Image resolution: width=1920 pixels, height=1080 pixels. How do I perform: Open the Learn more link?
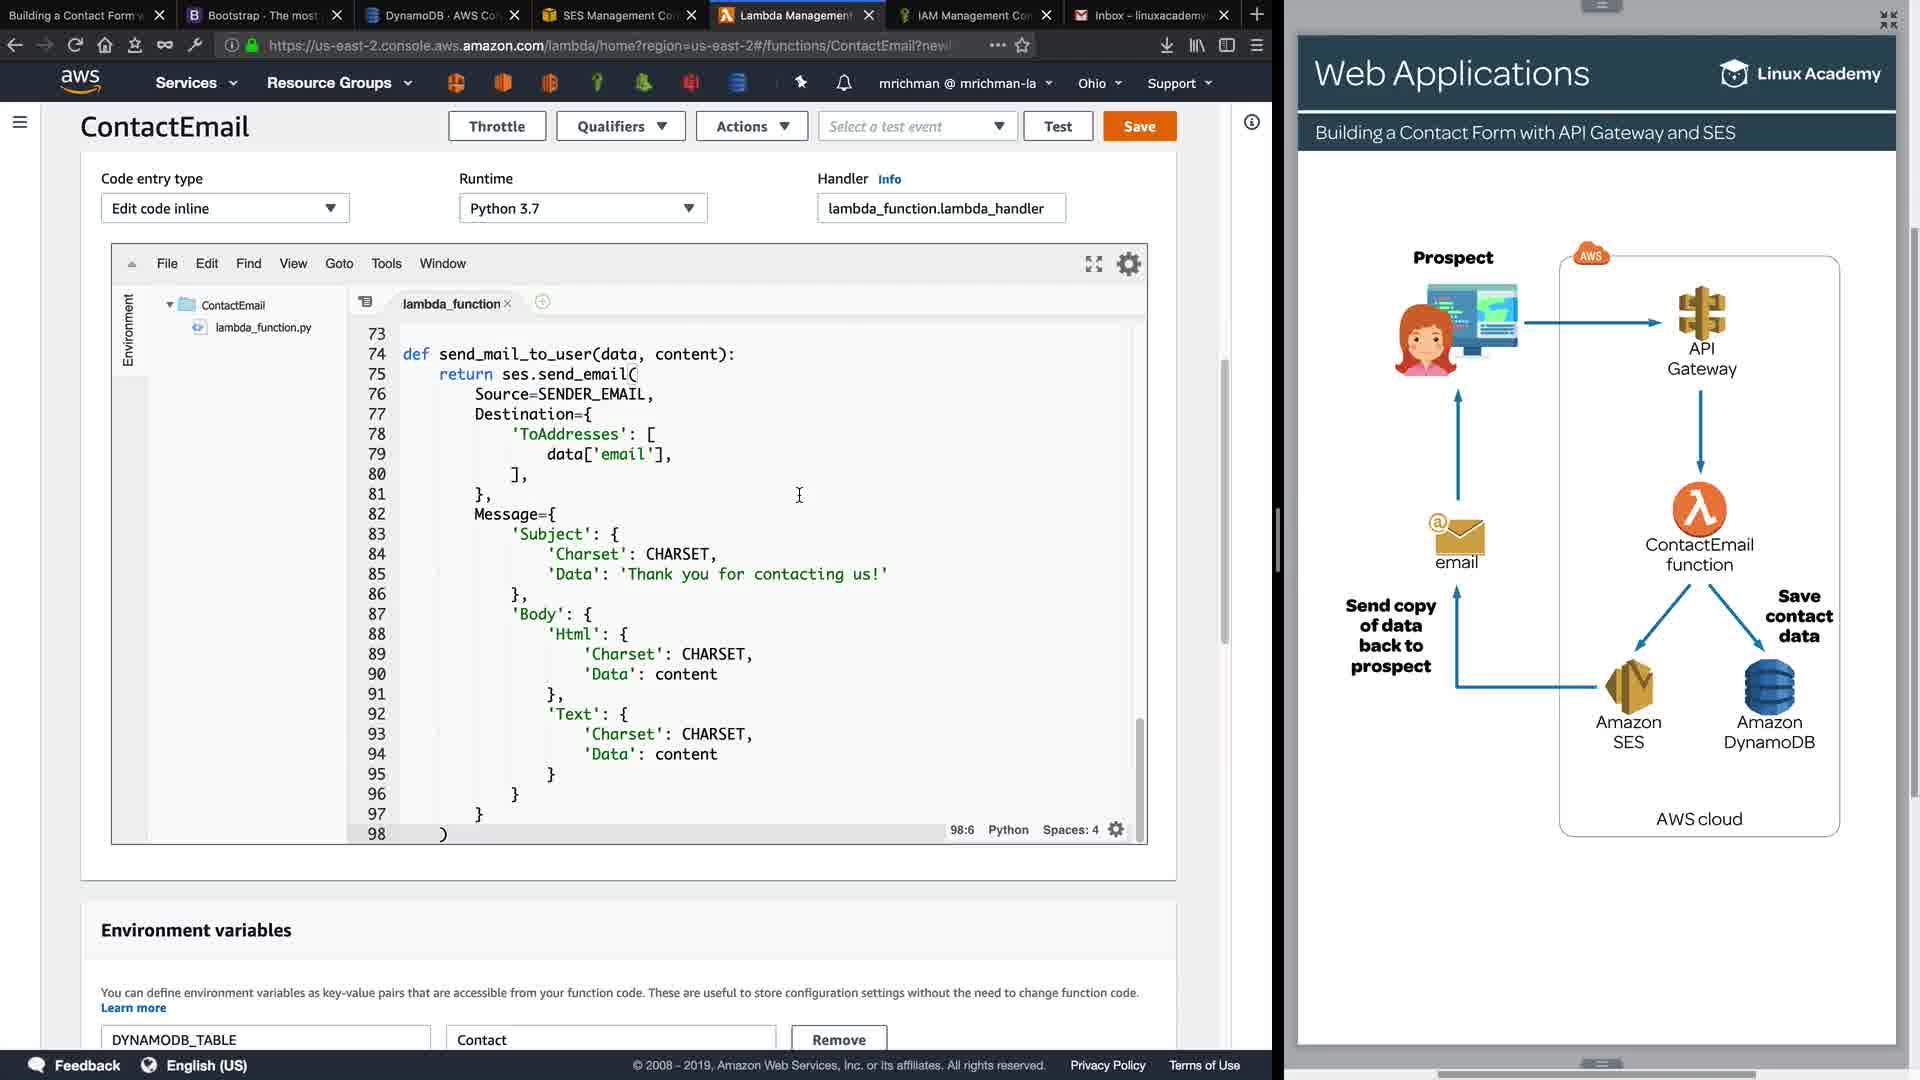click(x=133, y=1008)
